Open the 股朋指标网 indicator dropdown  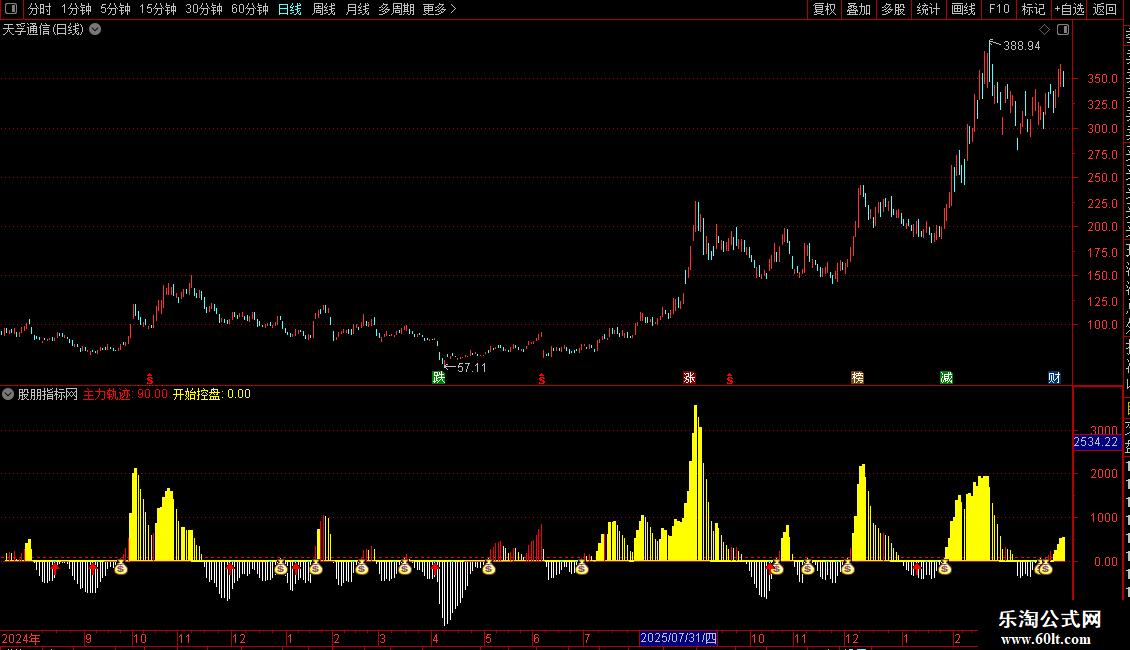click(x=8, y=394)
